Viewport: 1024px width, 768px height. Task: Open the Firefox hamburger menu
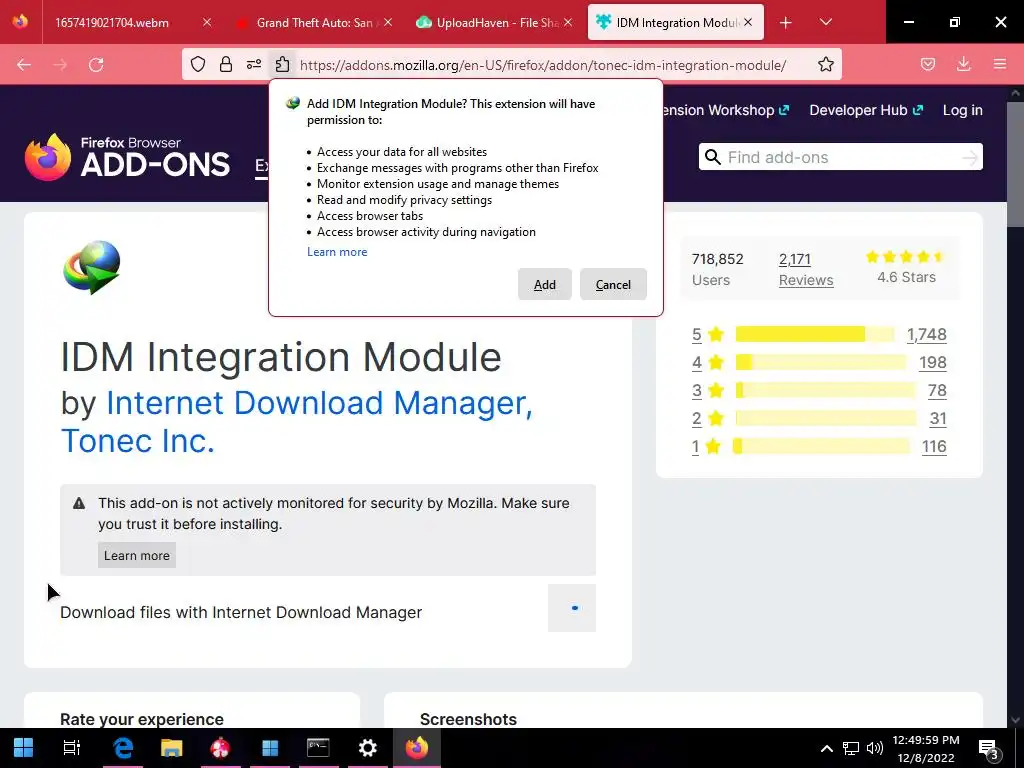pyautogui.click(x=1000, y=64)
